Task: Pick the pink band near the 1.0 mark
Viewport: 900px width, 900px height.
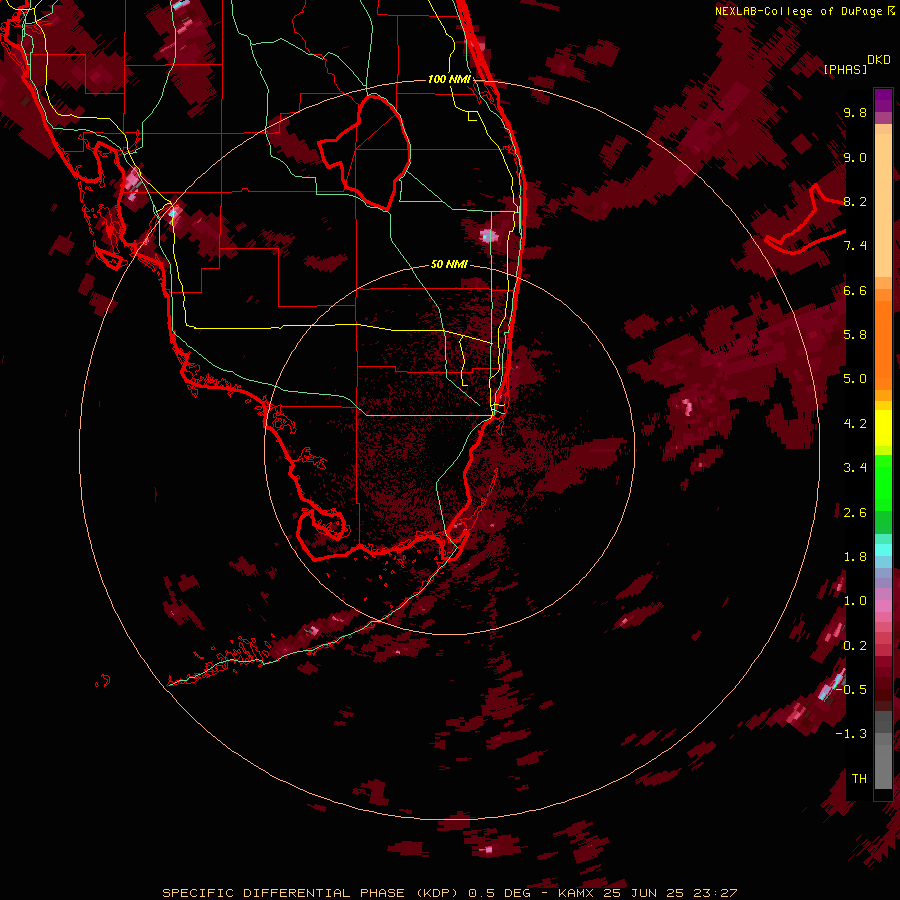Action: pyautogui.click(x=883, y=606)
